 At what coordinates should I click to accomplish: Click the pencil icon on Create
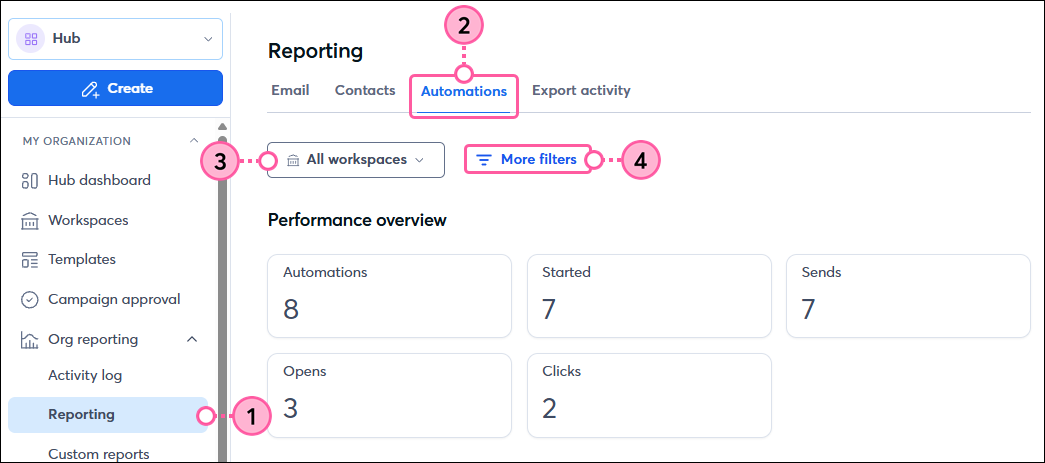pos(91,89)
